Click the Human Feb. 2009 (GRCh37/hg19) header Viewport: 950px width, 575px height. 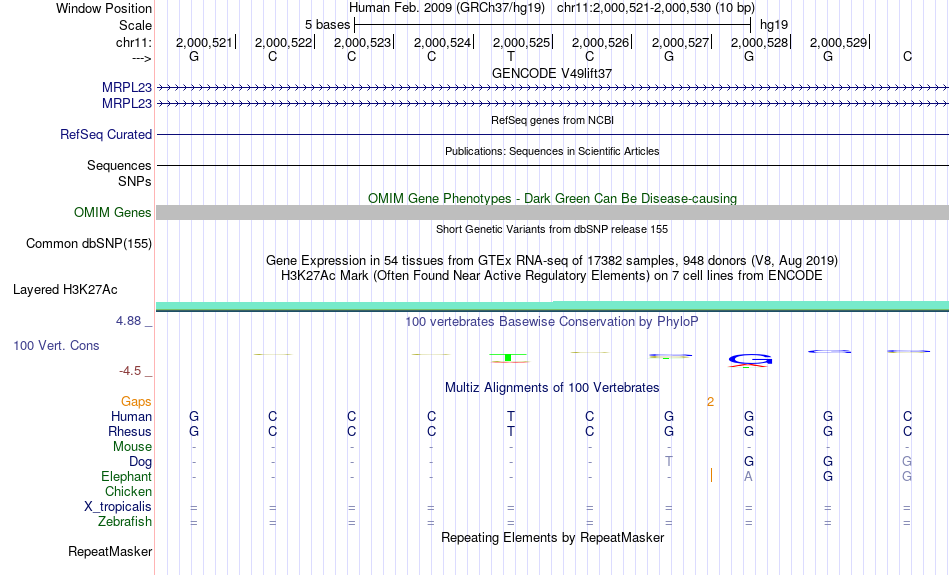pos(447,8)
